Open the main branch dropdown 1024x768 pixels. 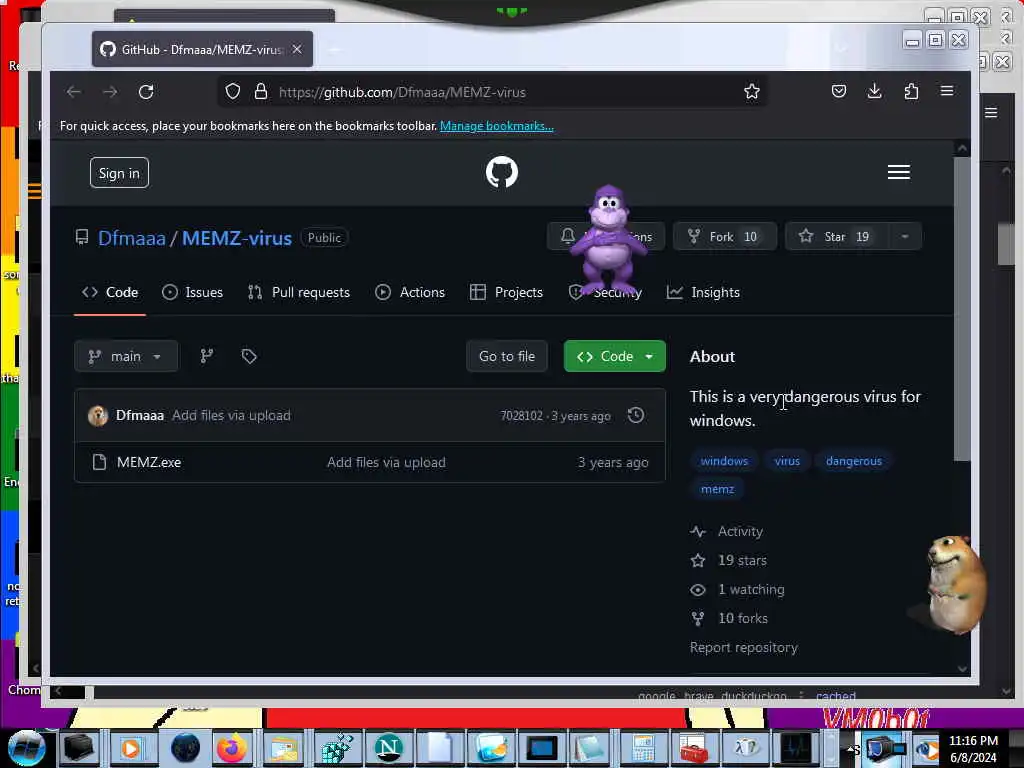126,356
